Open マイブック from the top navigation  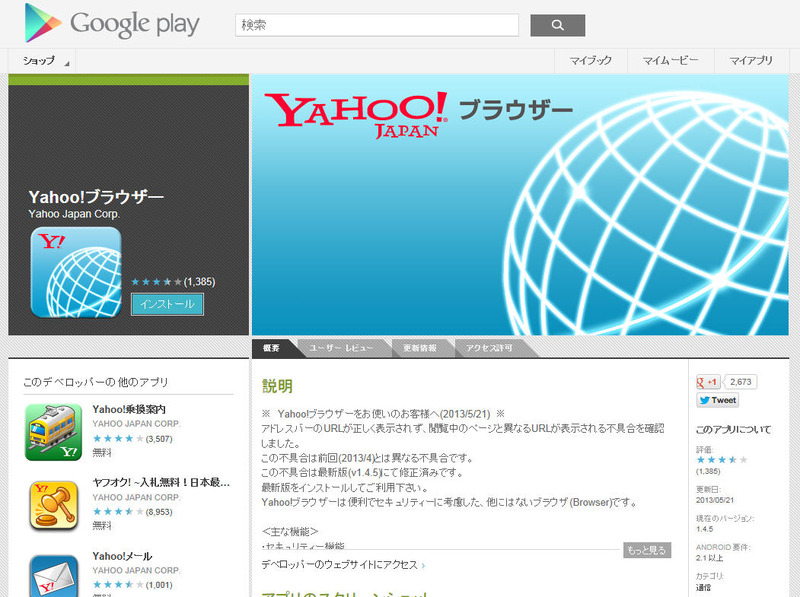pos(591,61)
